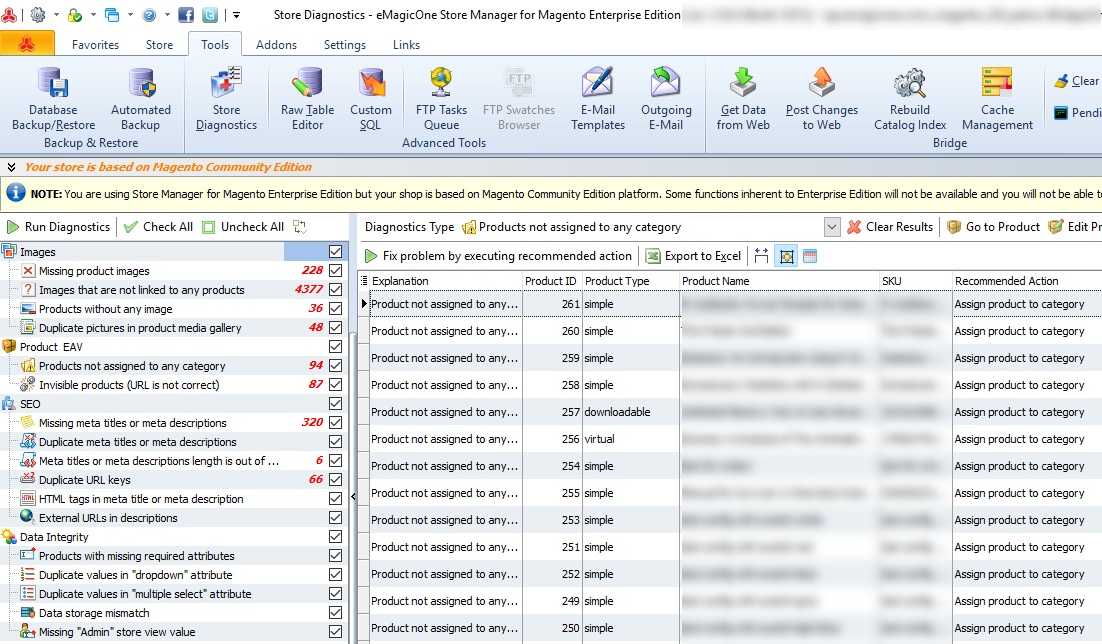Open the quick access toolbar customize arrow
The image size is (1102, 644).
click(237, 15)
